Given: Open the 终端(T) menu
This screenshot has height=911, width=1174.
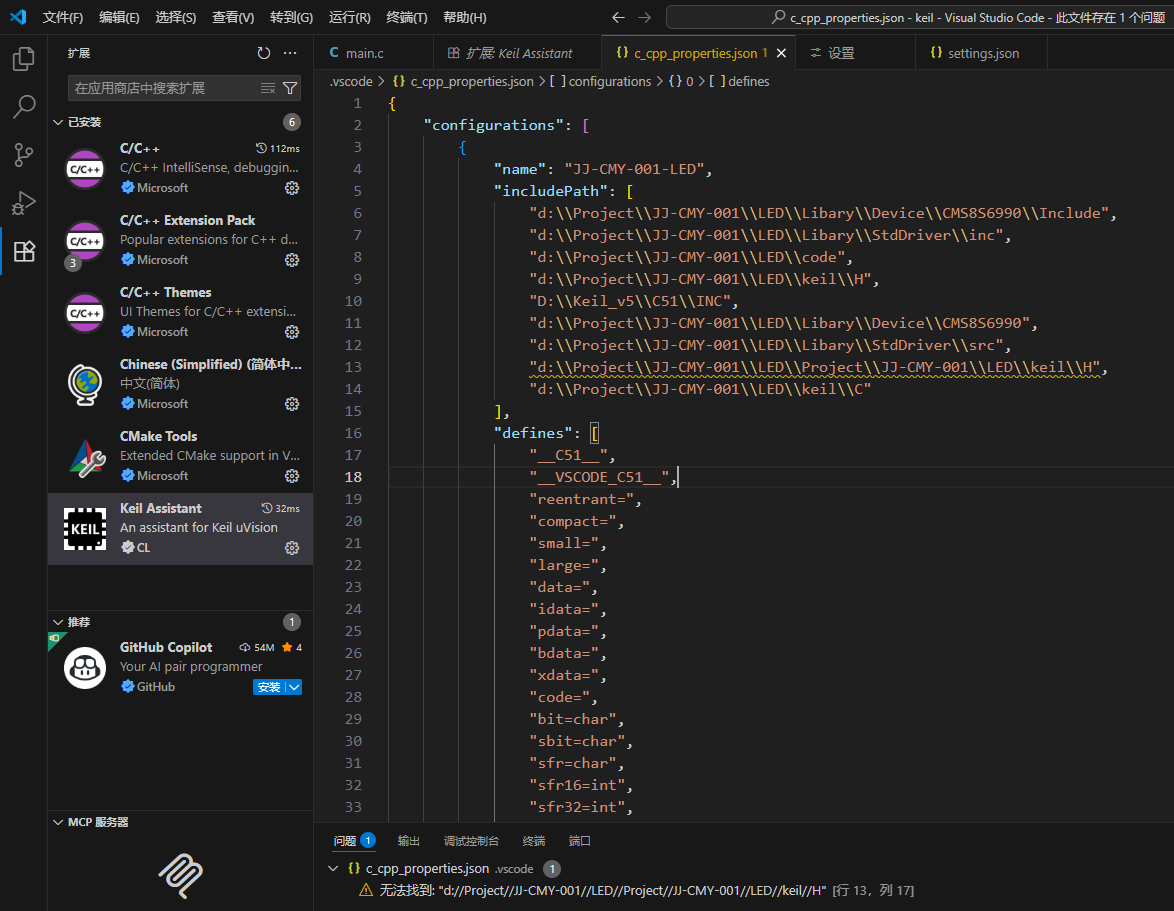Looking at the screenshot, I should click(x=406, y=17).
